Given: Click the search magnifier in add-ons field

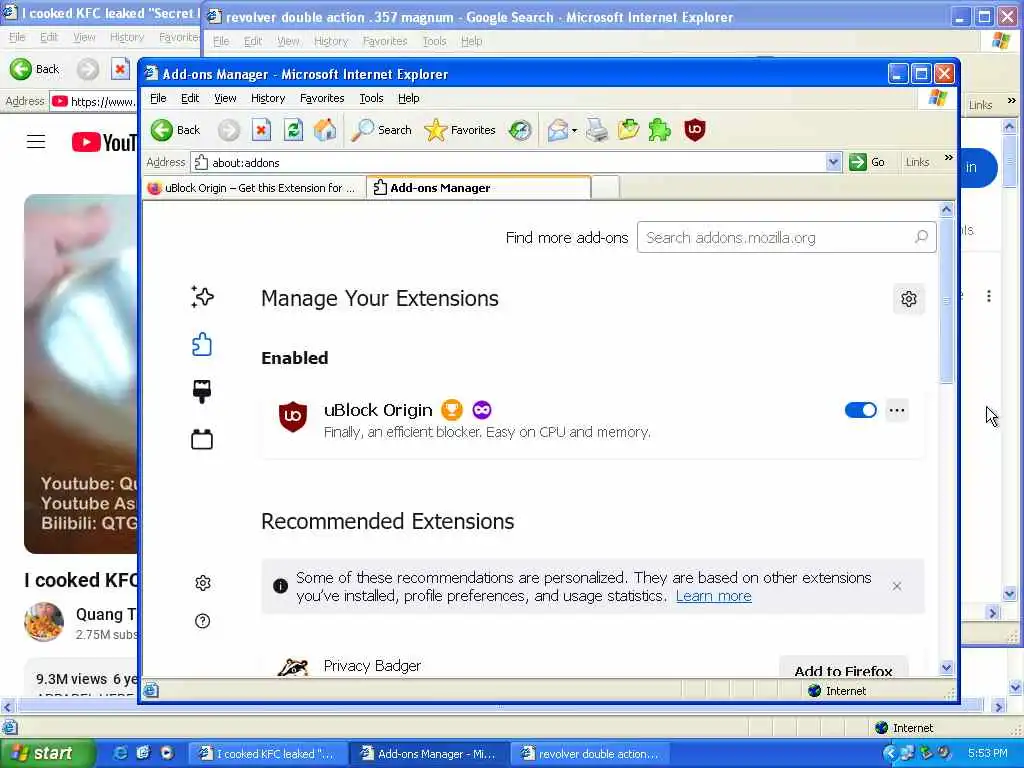Looking at the screenshot, I should 921,237.
